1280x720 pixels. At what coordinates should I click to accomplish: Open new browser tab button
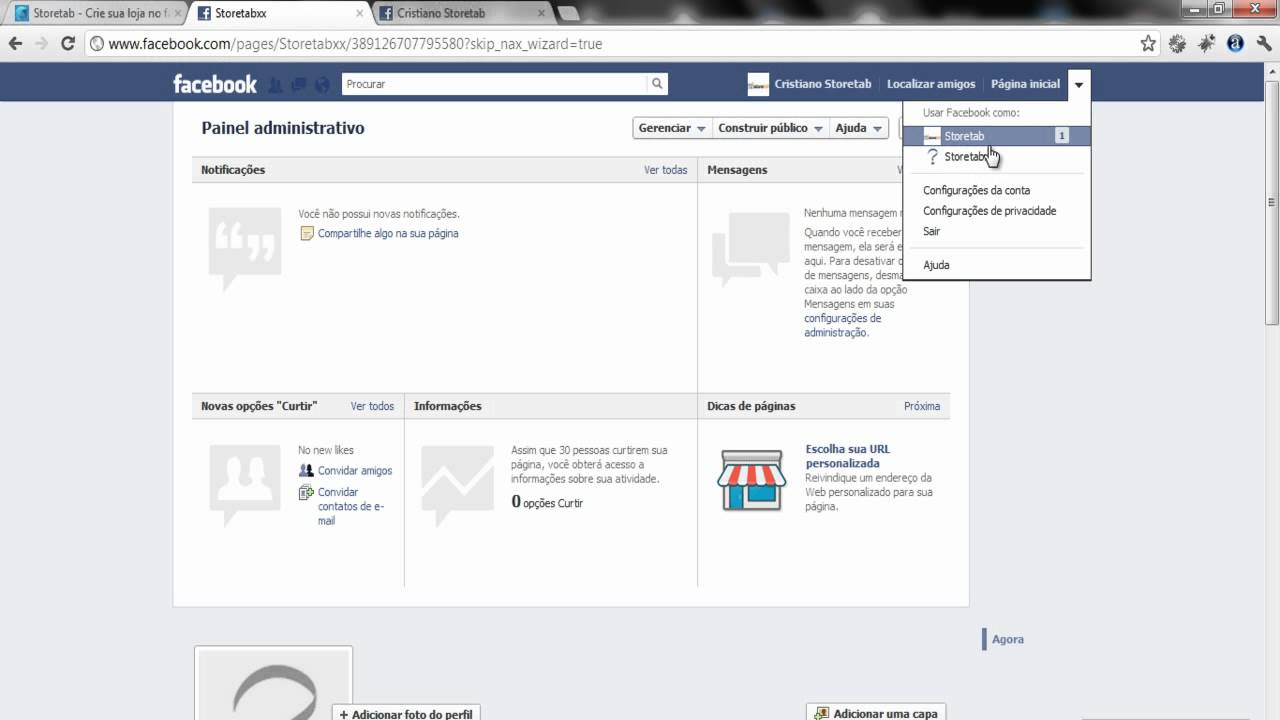[568, 13]
